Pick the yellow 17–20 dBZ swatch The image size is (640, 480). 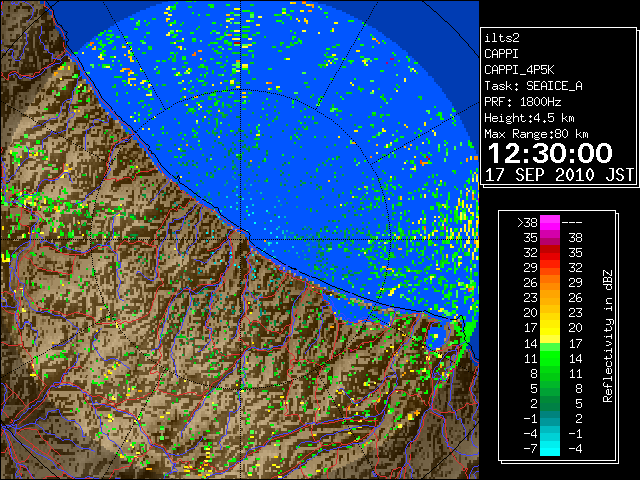[x=550, y=328]
